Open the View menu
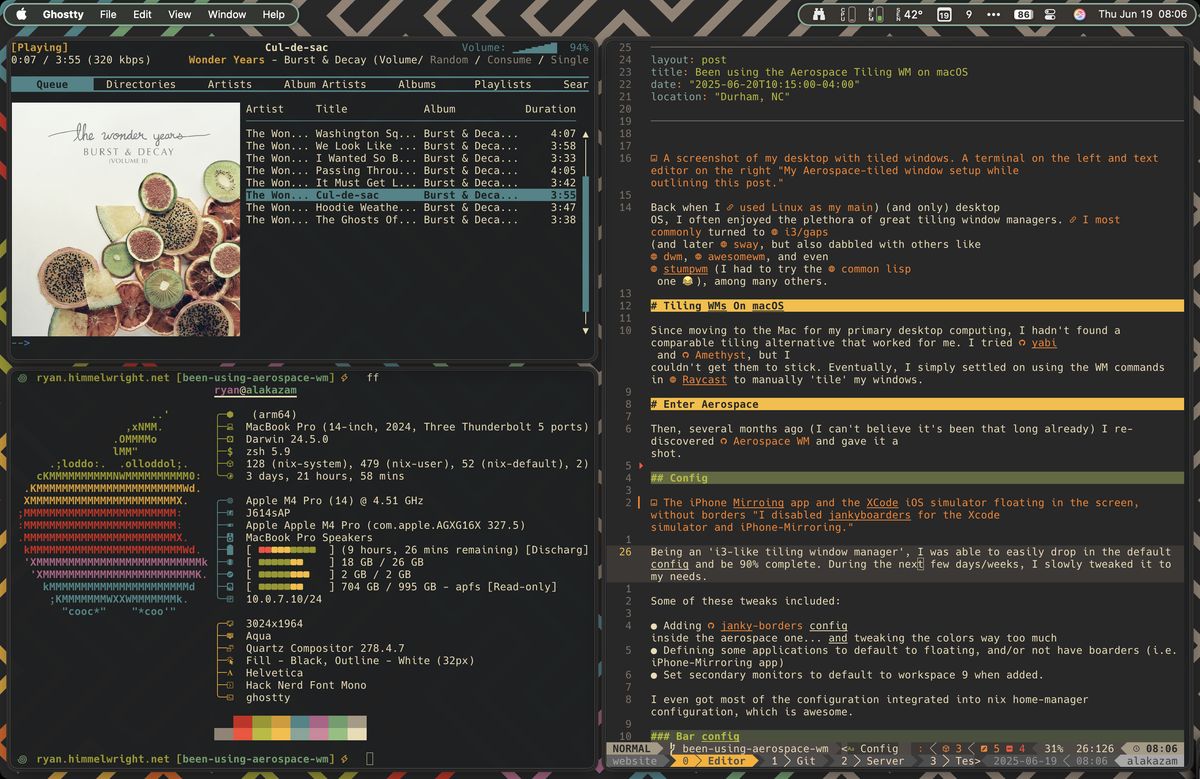 [x=180, y=15]
